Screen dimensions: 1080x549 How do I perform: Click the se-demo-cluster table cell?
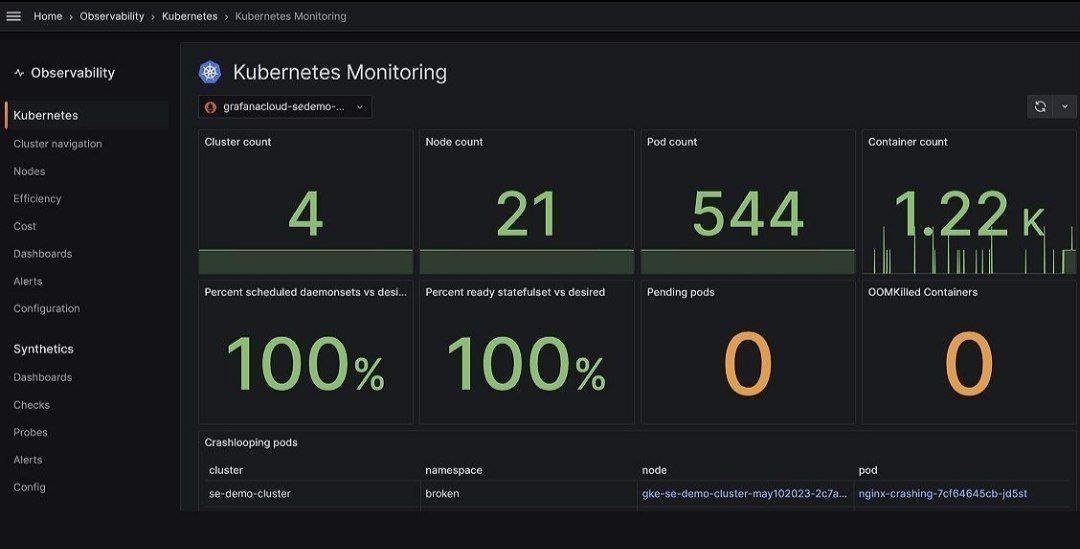pos(249,493)
